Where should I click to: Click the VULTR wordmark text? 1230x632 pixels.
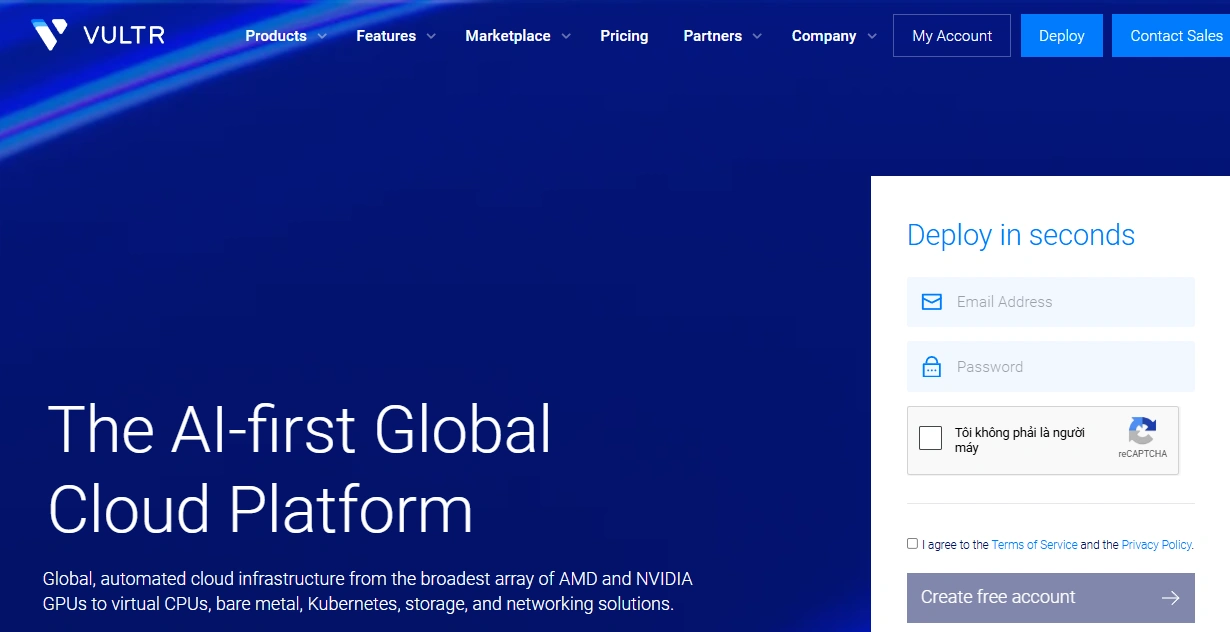[x=124, y=36]
